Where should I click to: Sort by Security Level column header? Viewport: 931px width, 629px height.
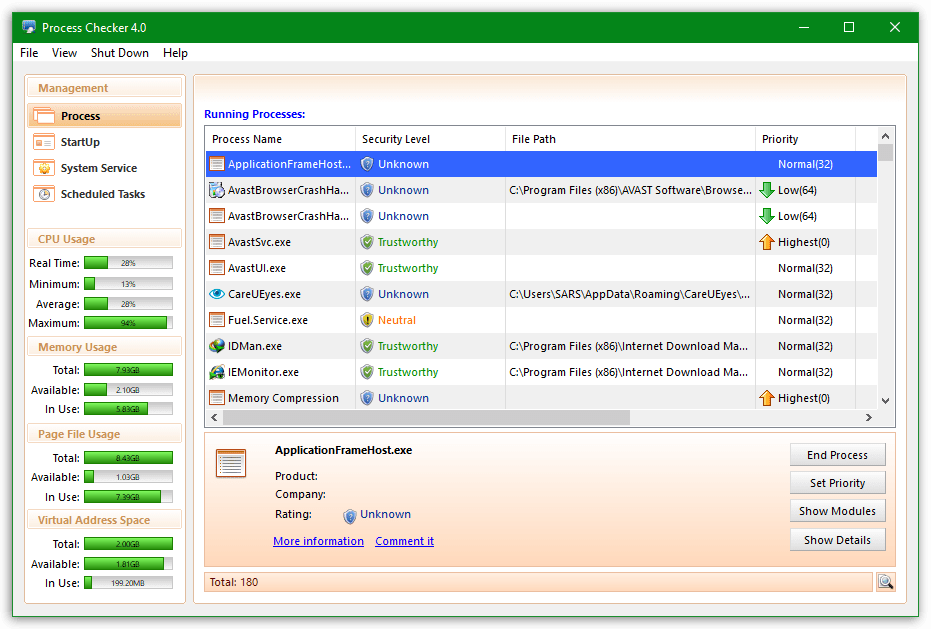tap(430, 139)
